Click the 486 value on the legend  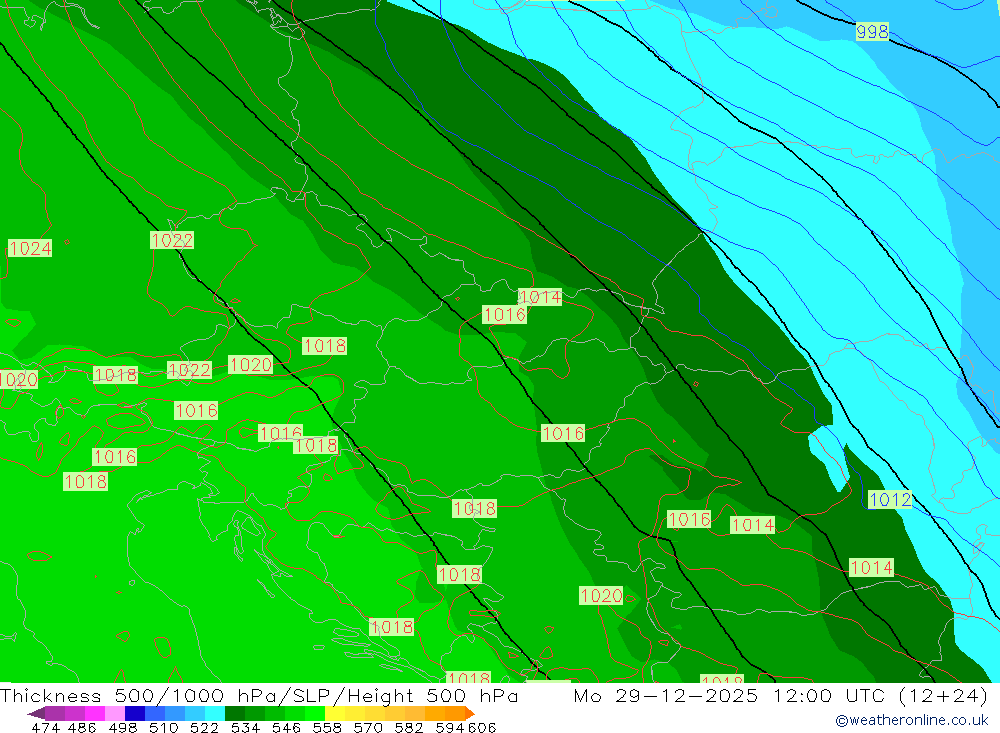point(82,727)
